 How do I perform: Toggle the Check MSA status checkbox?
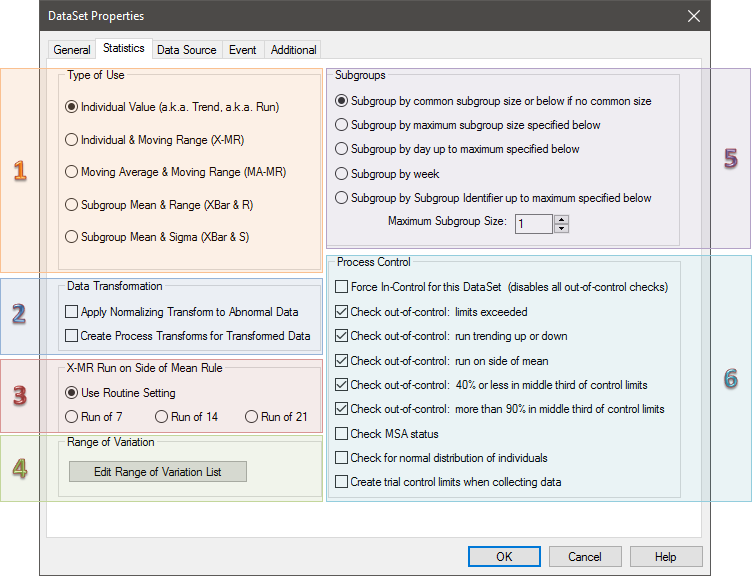[x=342, y=434]
